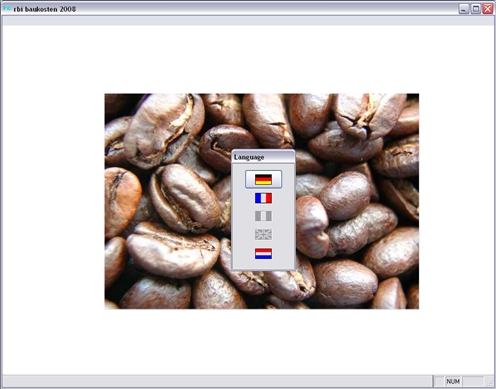Click the coffee beans background image
Viewport: 496px width, 389px height.
[167, 200]
